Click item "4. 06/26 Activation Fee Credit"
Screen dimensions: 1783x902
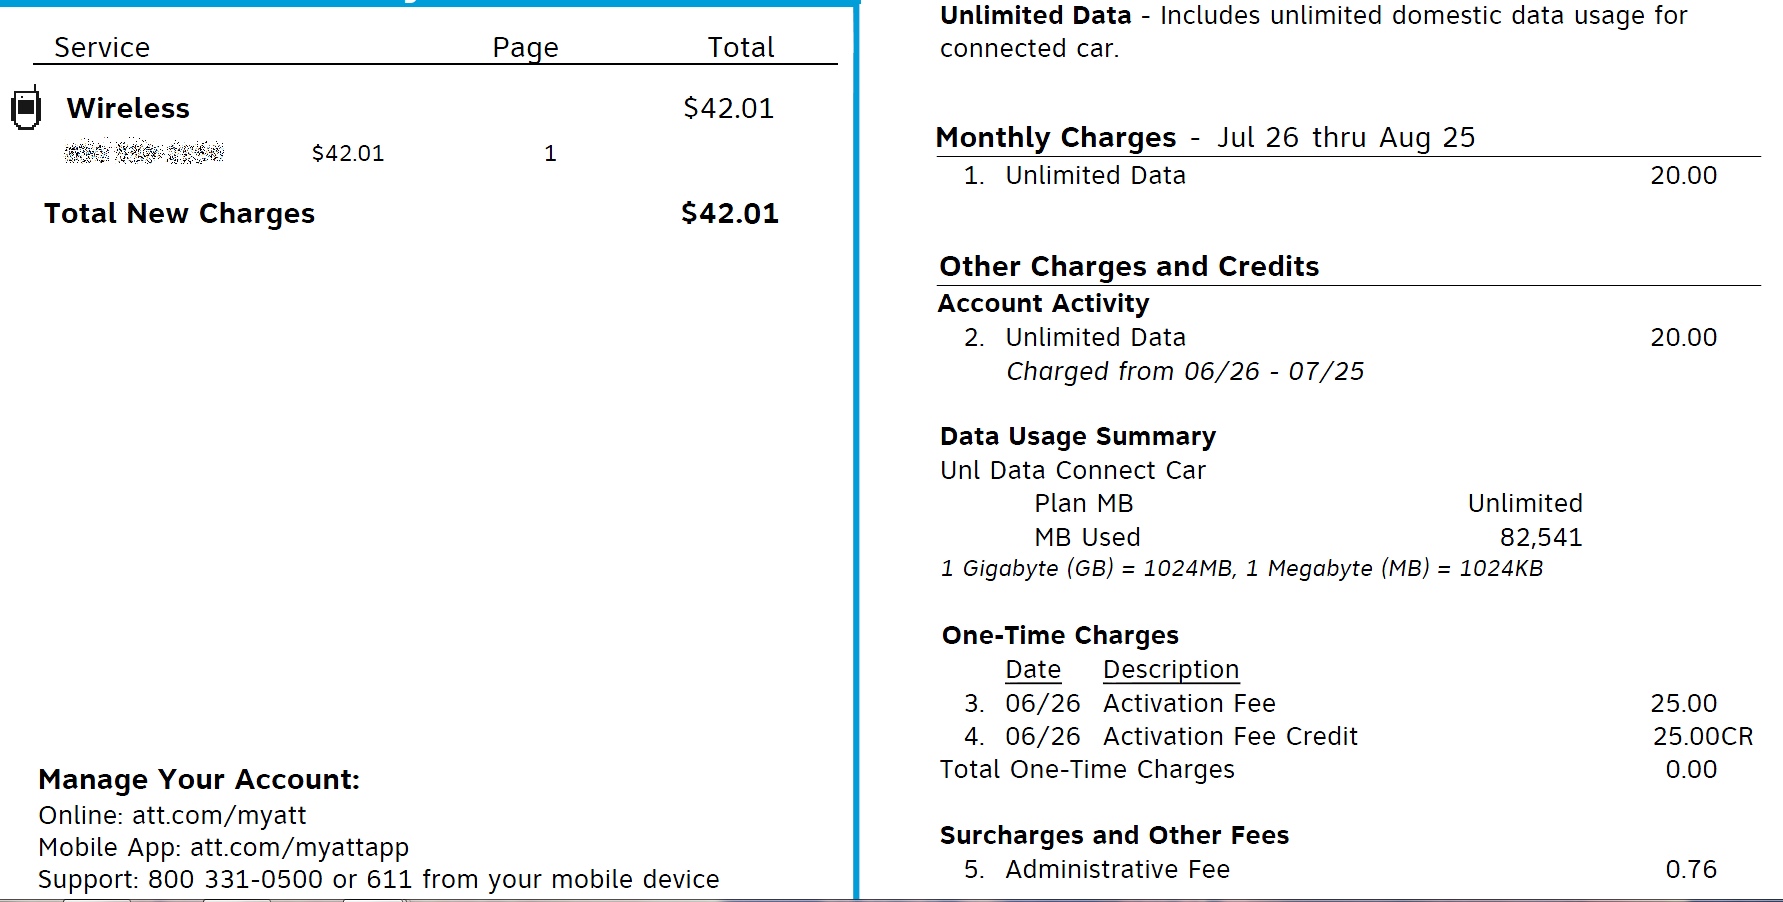[1161, 737]
